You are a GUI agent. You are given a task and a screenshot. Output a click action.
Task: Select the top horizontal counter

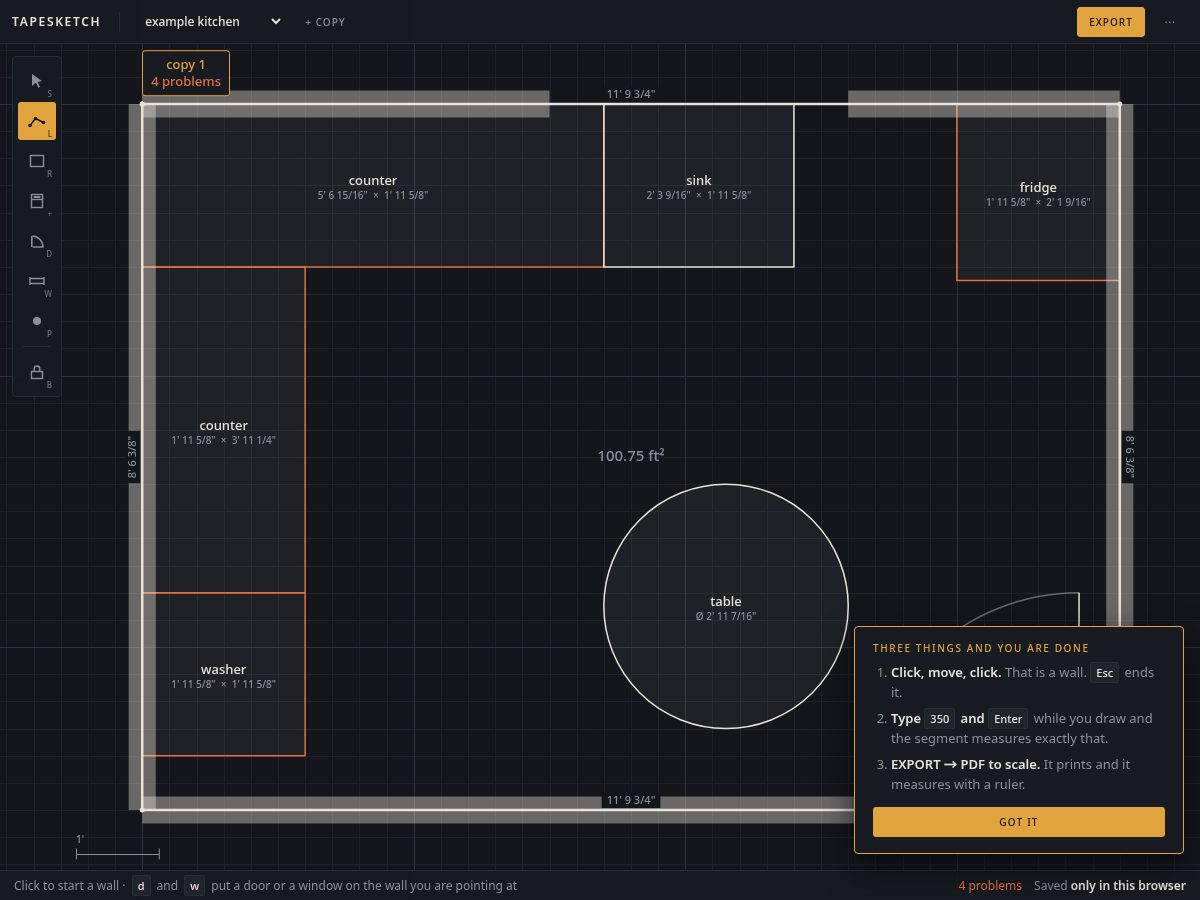pyautogui.click(x=373, y=185)
